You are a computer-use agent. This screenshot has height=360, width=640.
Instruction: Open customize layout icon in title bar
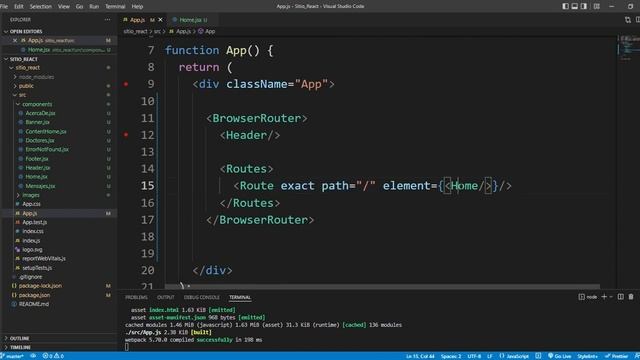coord(596,6)
